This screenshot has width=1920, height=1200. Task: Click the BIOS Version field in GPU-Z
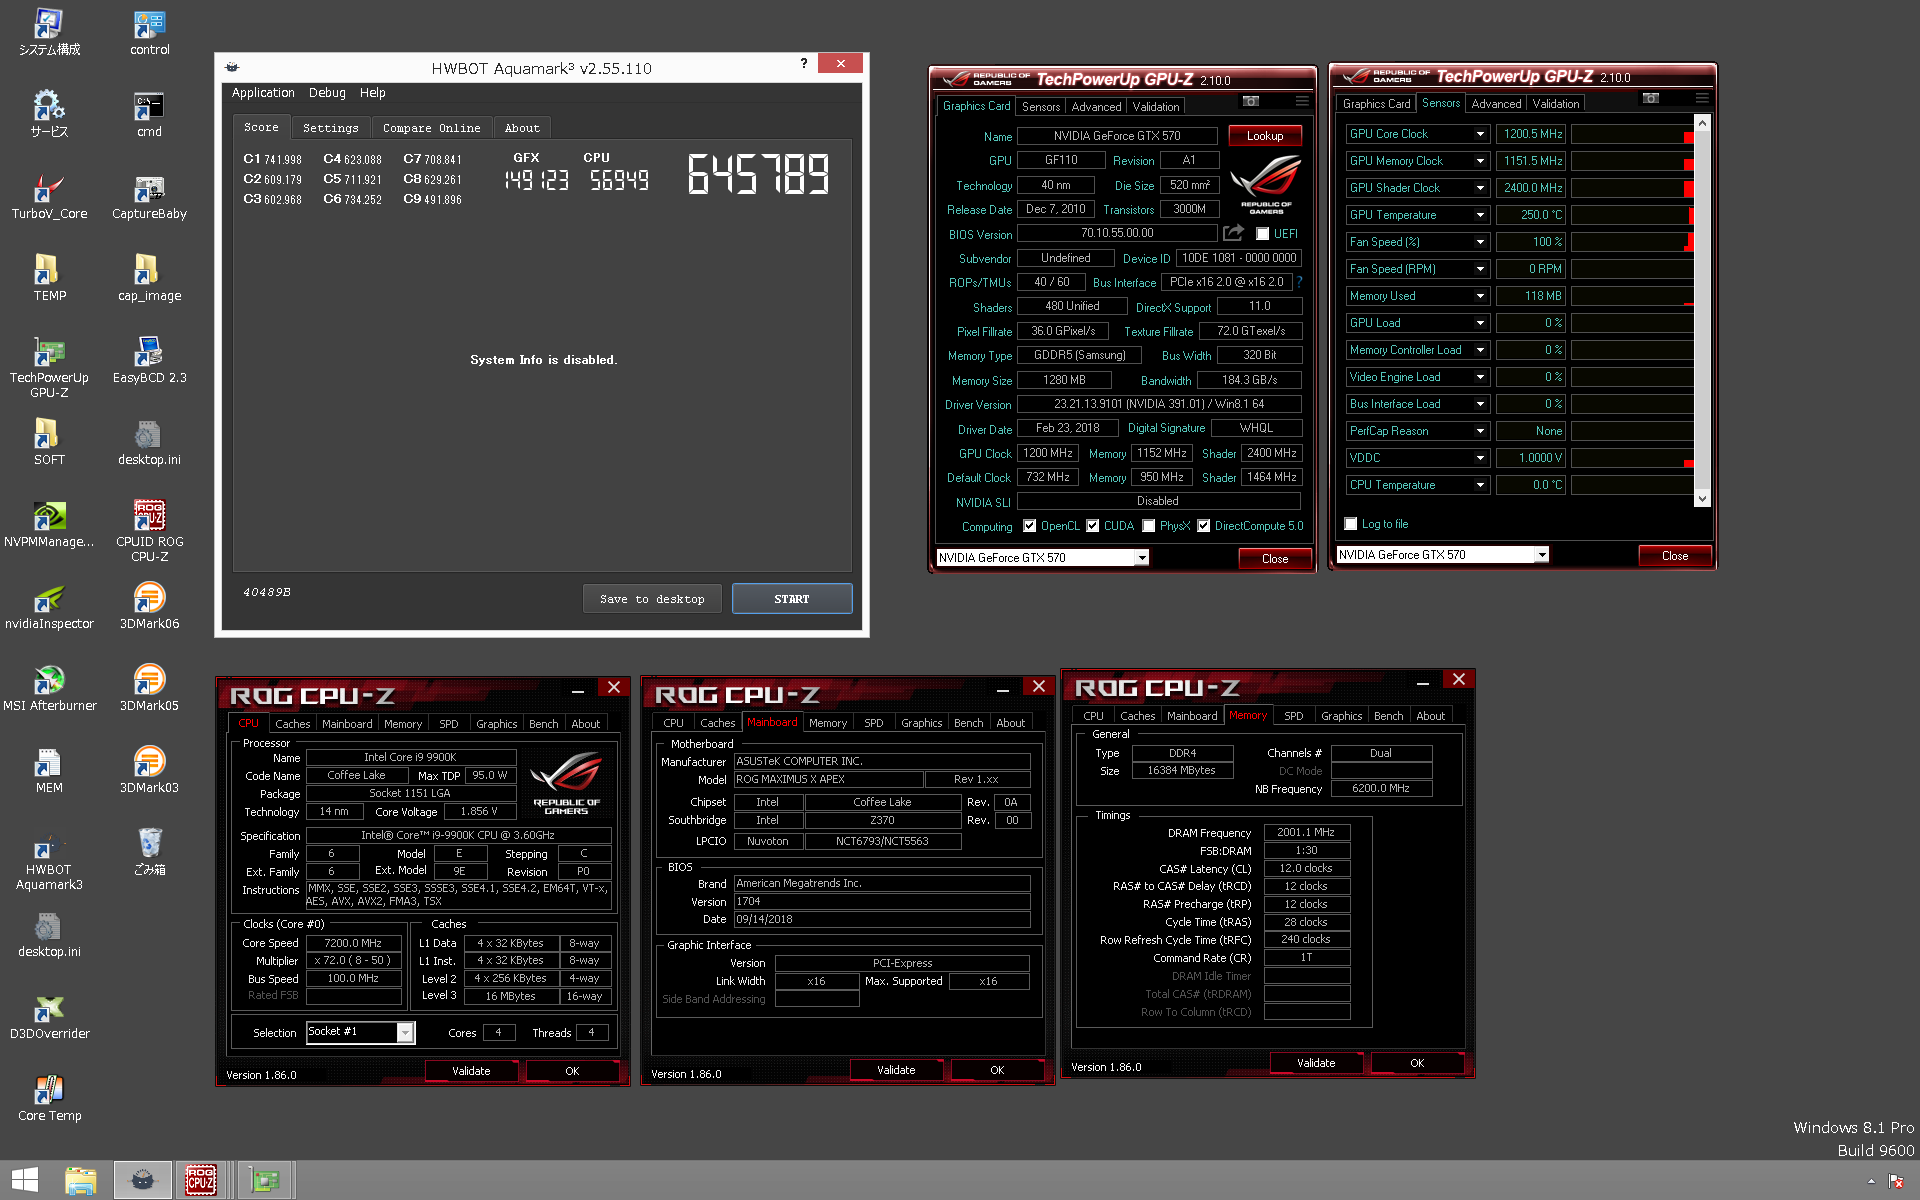1117,233
